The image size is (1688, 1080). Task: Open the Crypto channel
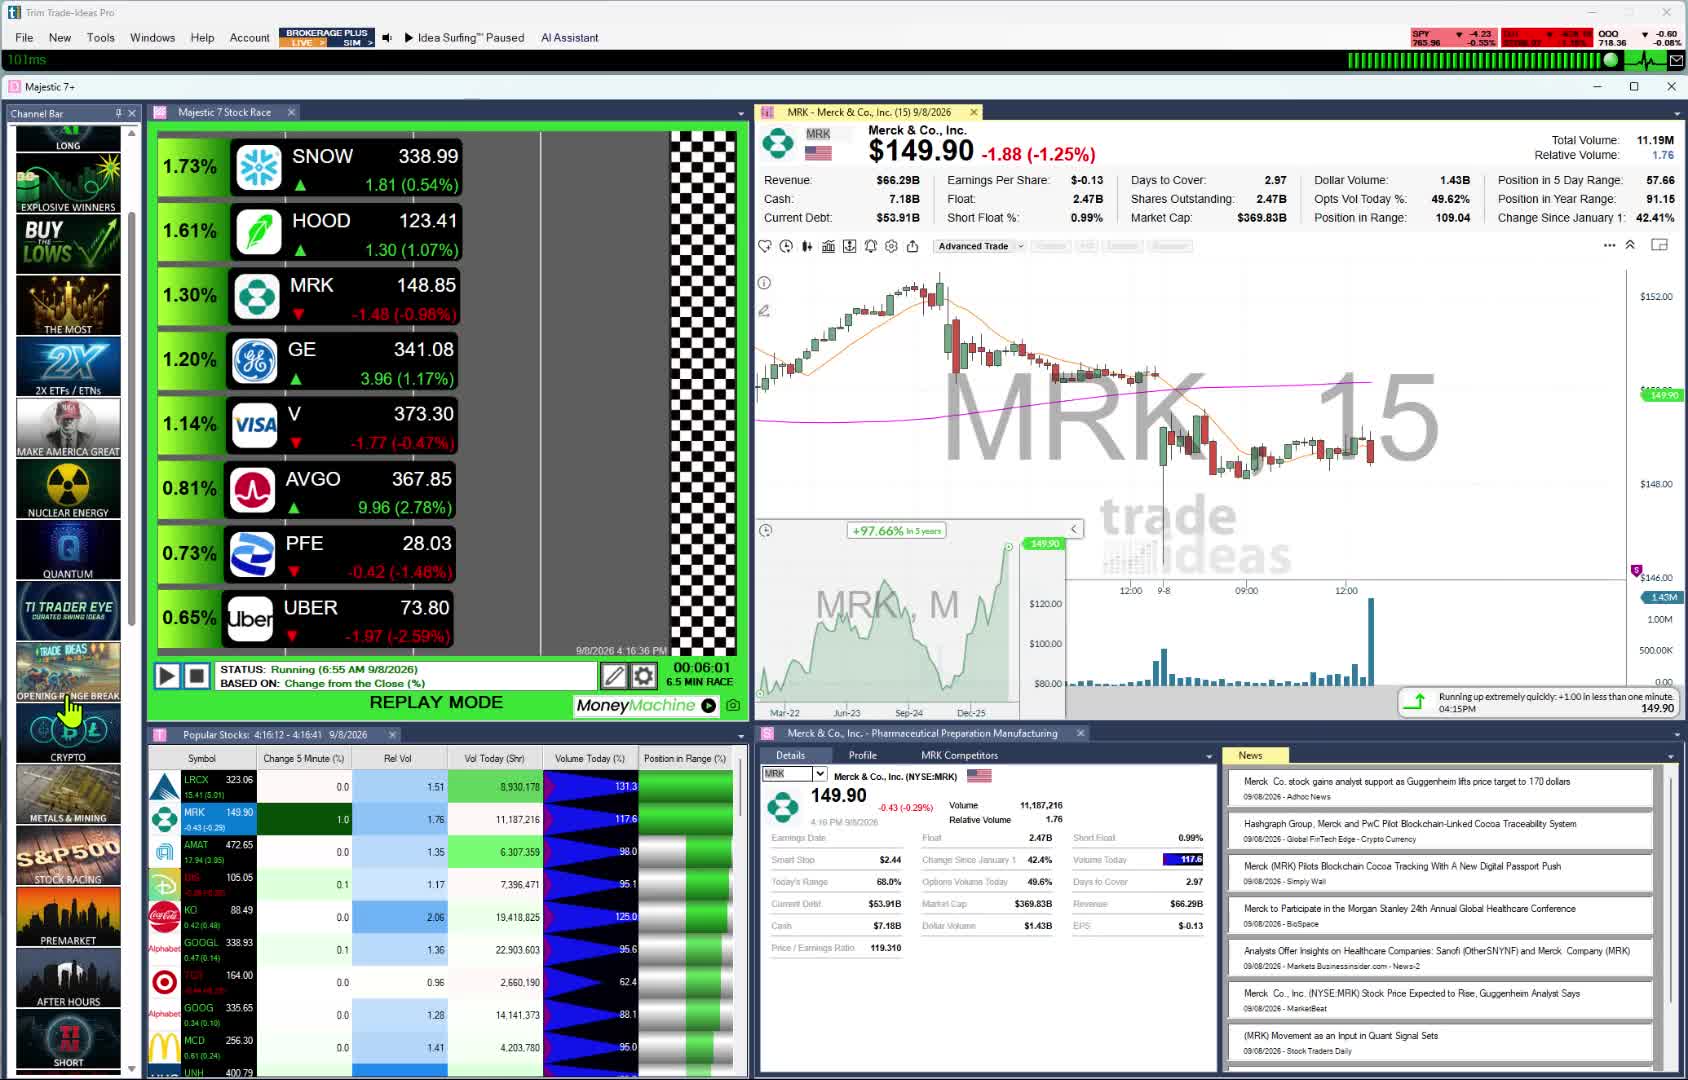(x=68, y=734)
